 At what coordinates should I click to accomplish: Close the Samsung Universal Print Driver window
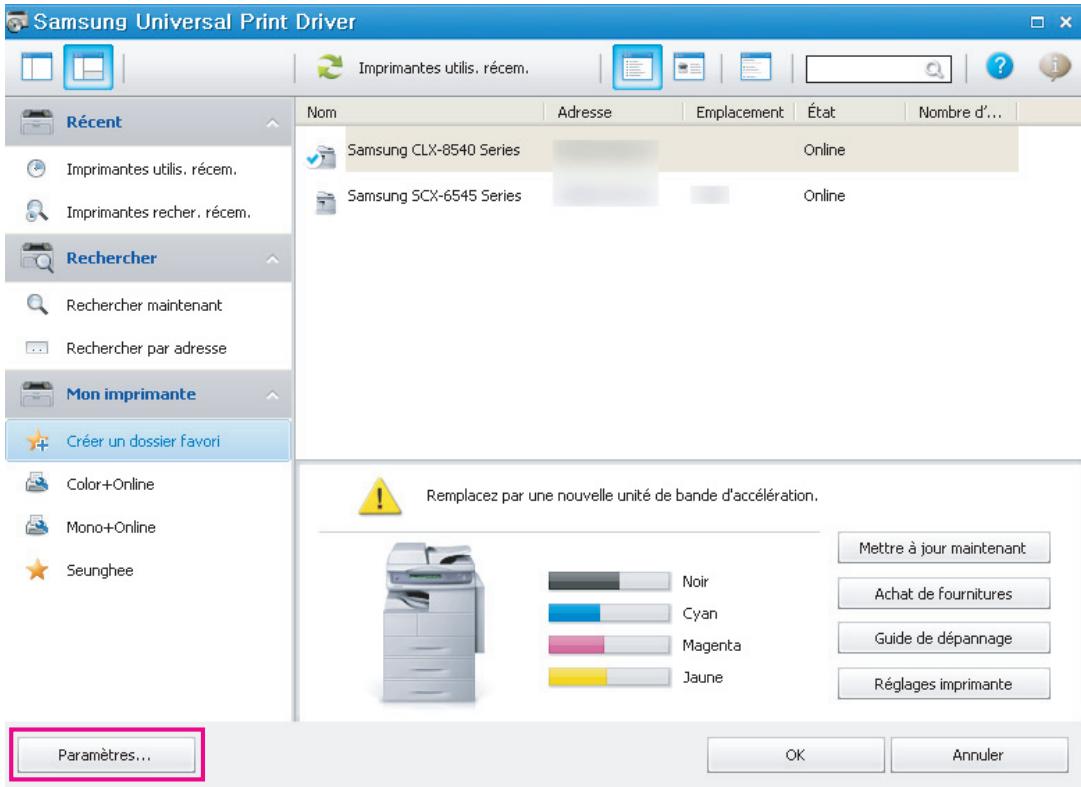(x=1066, y=22)
